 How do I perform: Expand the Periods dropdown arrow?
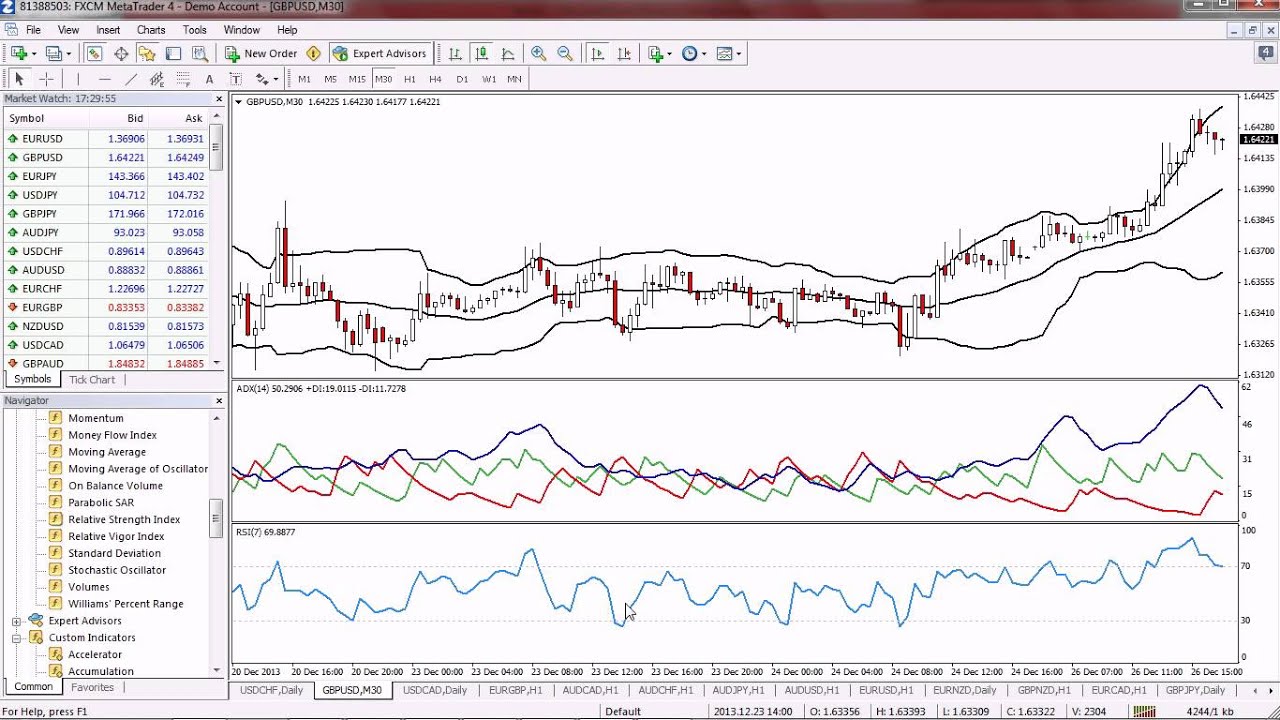tap(704, 54)
